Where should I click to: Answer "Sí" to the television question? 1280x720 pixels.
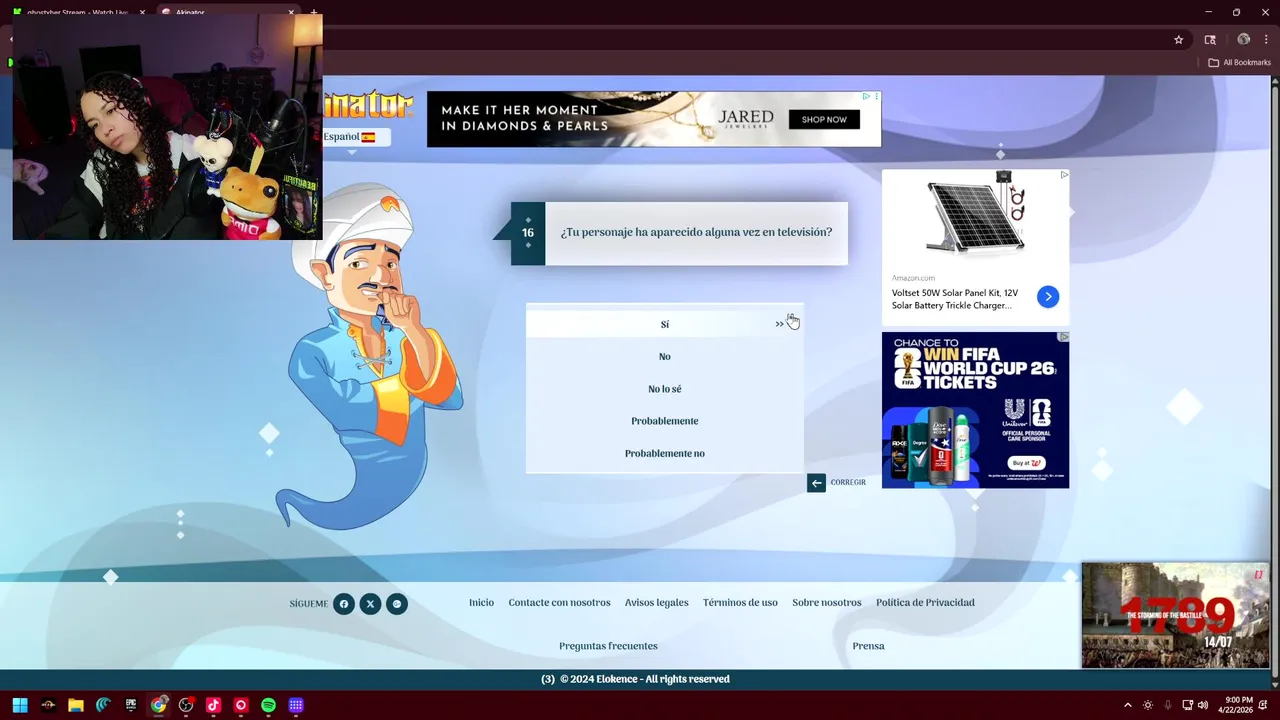[665, 324]
